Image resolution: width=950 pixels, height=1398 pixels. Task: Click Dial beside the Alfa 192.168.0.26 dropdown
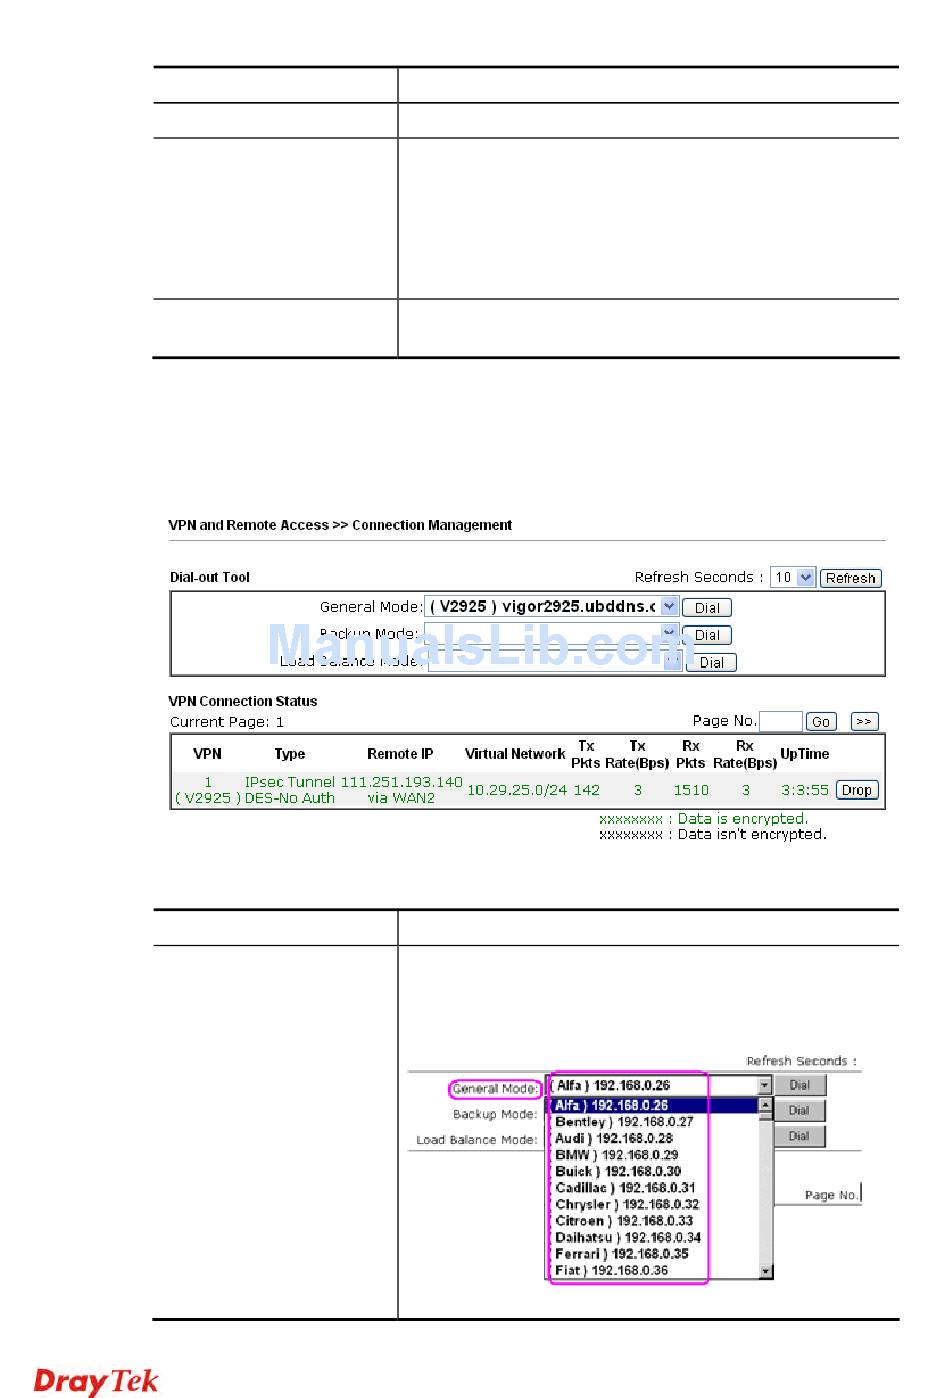pyautogui.click(x=800, y=1085)
